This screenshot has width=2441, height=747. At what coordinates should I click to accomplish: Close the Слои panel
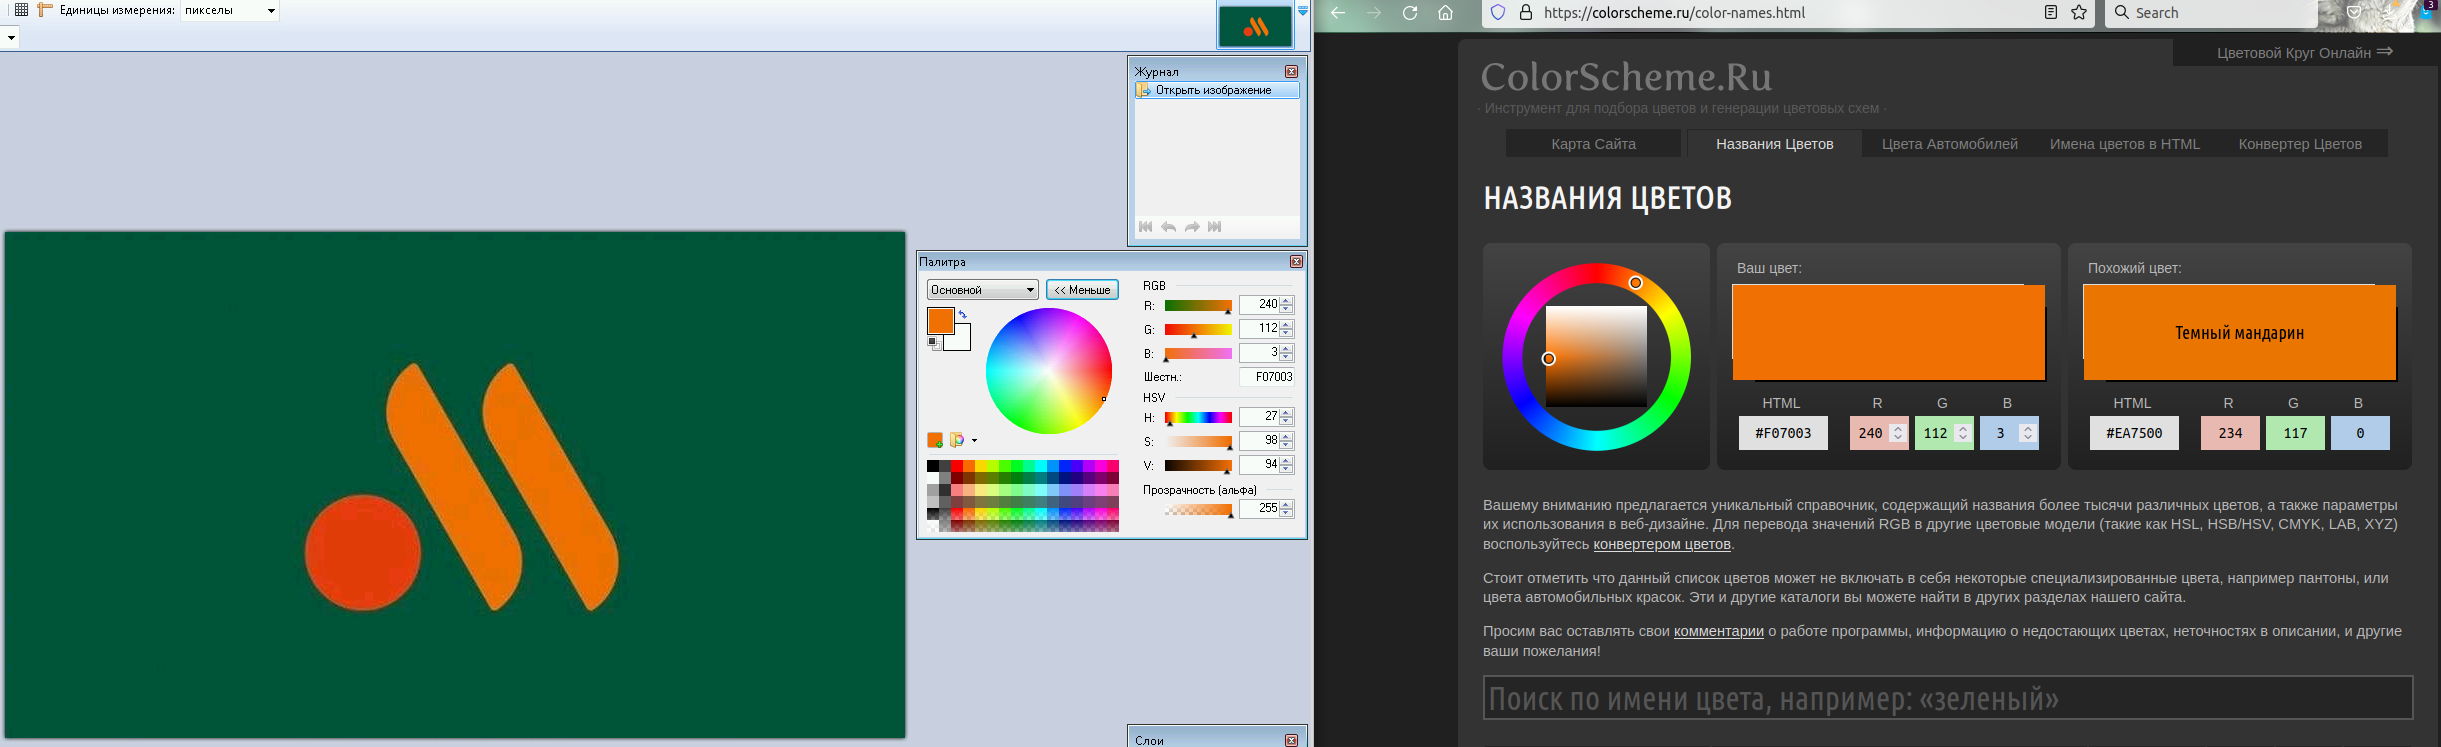pos(1292,740)
